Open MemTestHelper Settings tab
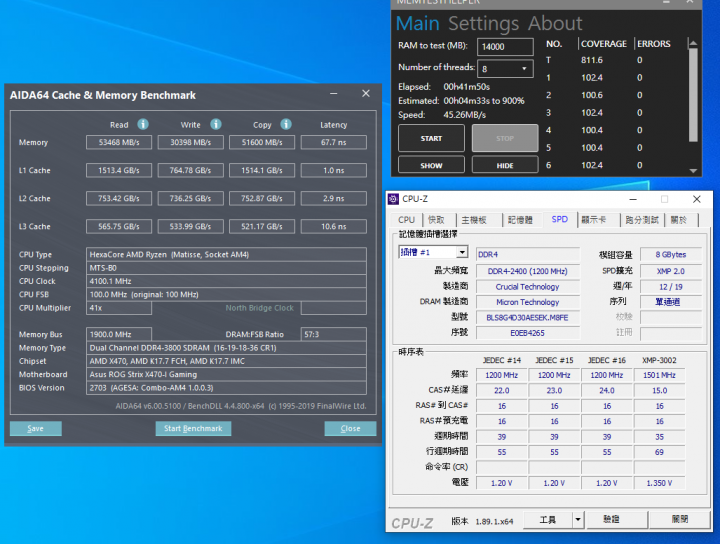The height and width of the screenshot is (544, 720). (484, 24)
